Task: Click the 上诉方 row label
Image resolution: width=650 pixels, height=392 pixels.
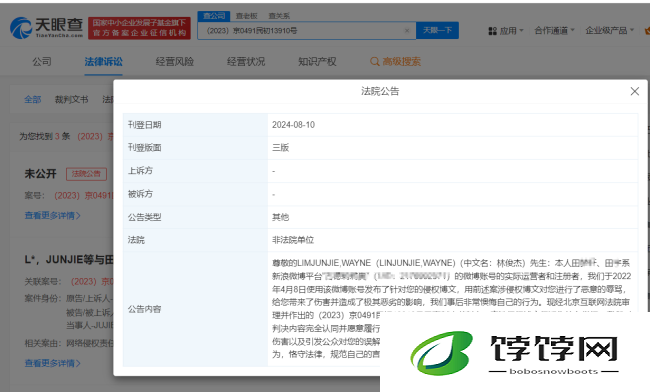Action: 140,171
